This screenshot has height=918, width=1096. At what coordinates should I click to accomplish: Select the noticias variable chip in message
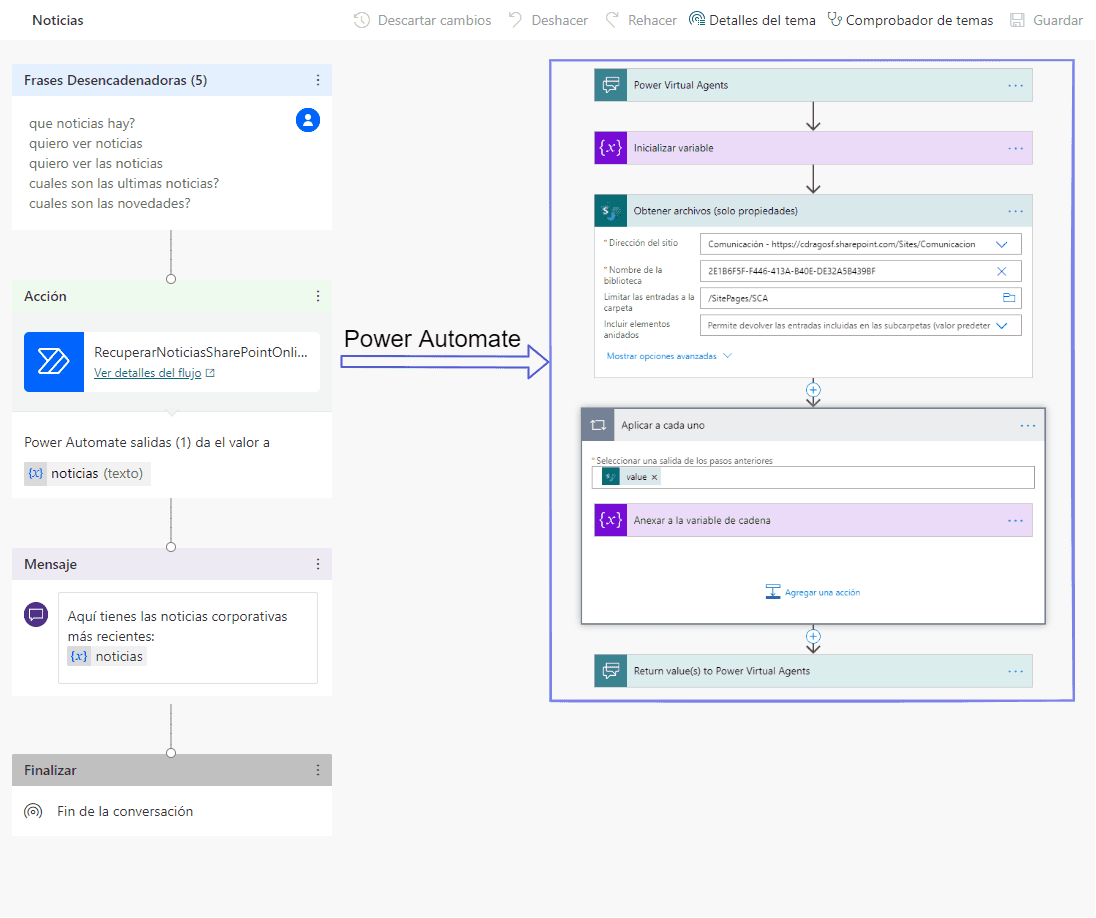[107, 657]
